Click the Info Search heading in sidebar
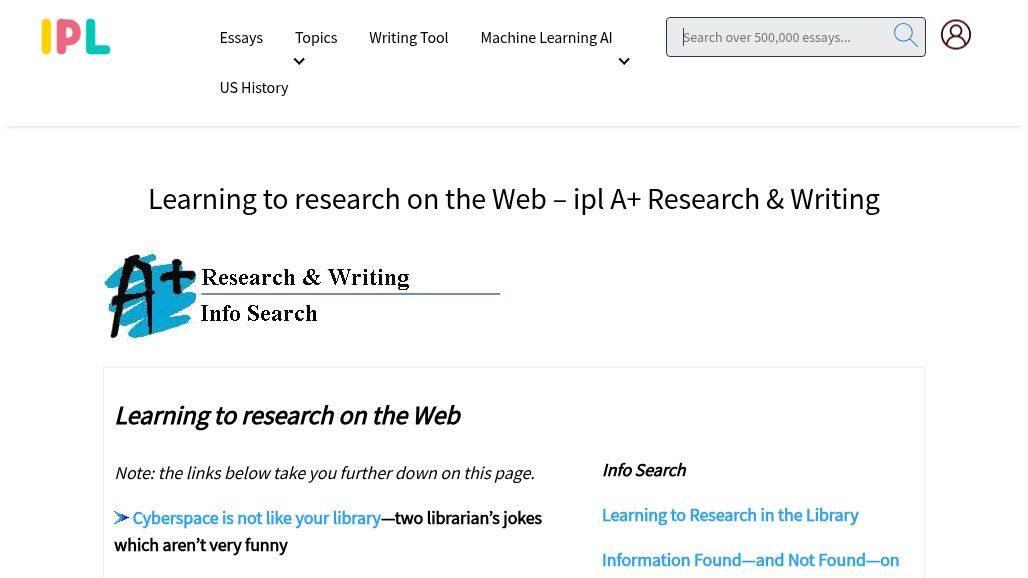Viewport: 1028px width, 578px height. pos(643,469)
